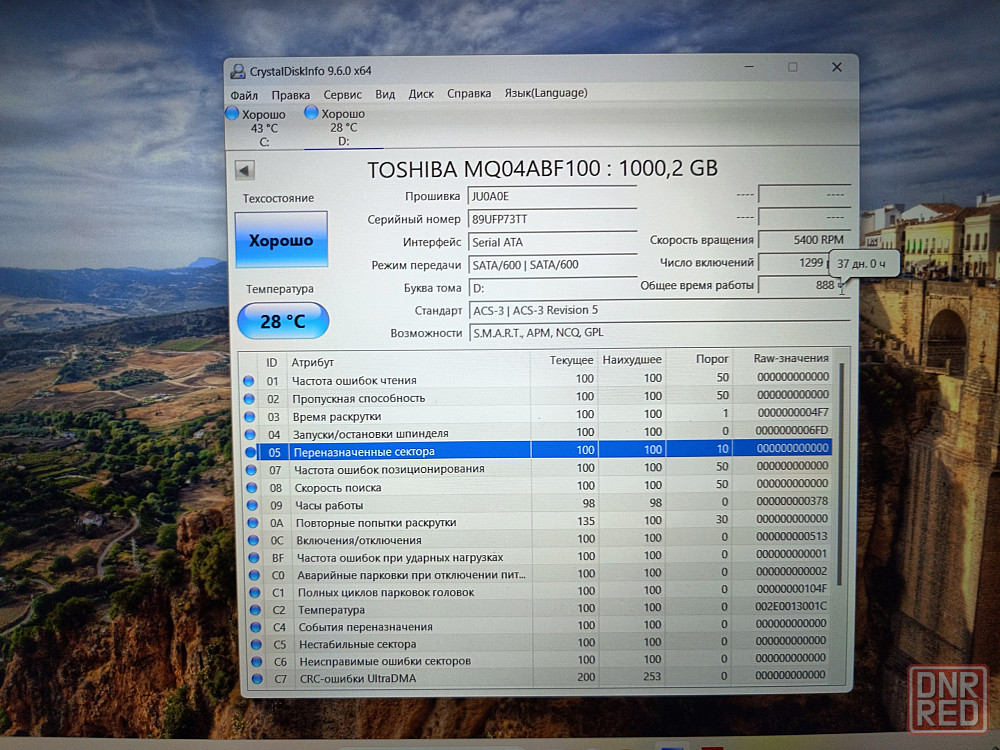Click the previous disk arrow button

coord(245,170)
